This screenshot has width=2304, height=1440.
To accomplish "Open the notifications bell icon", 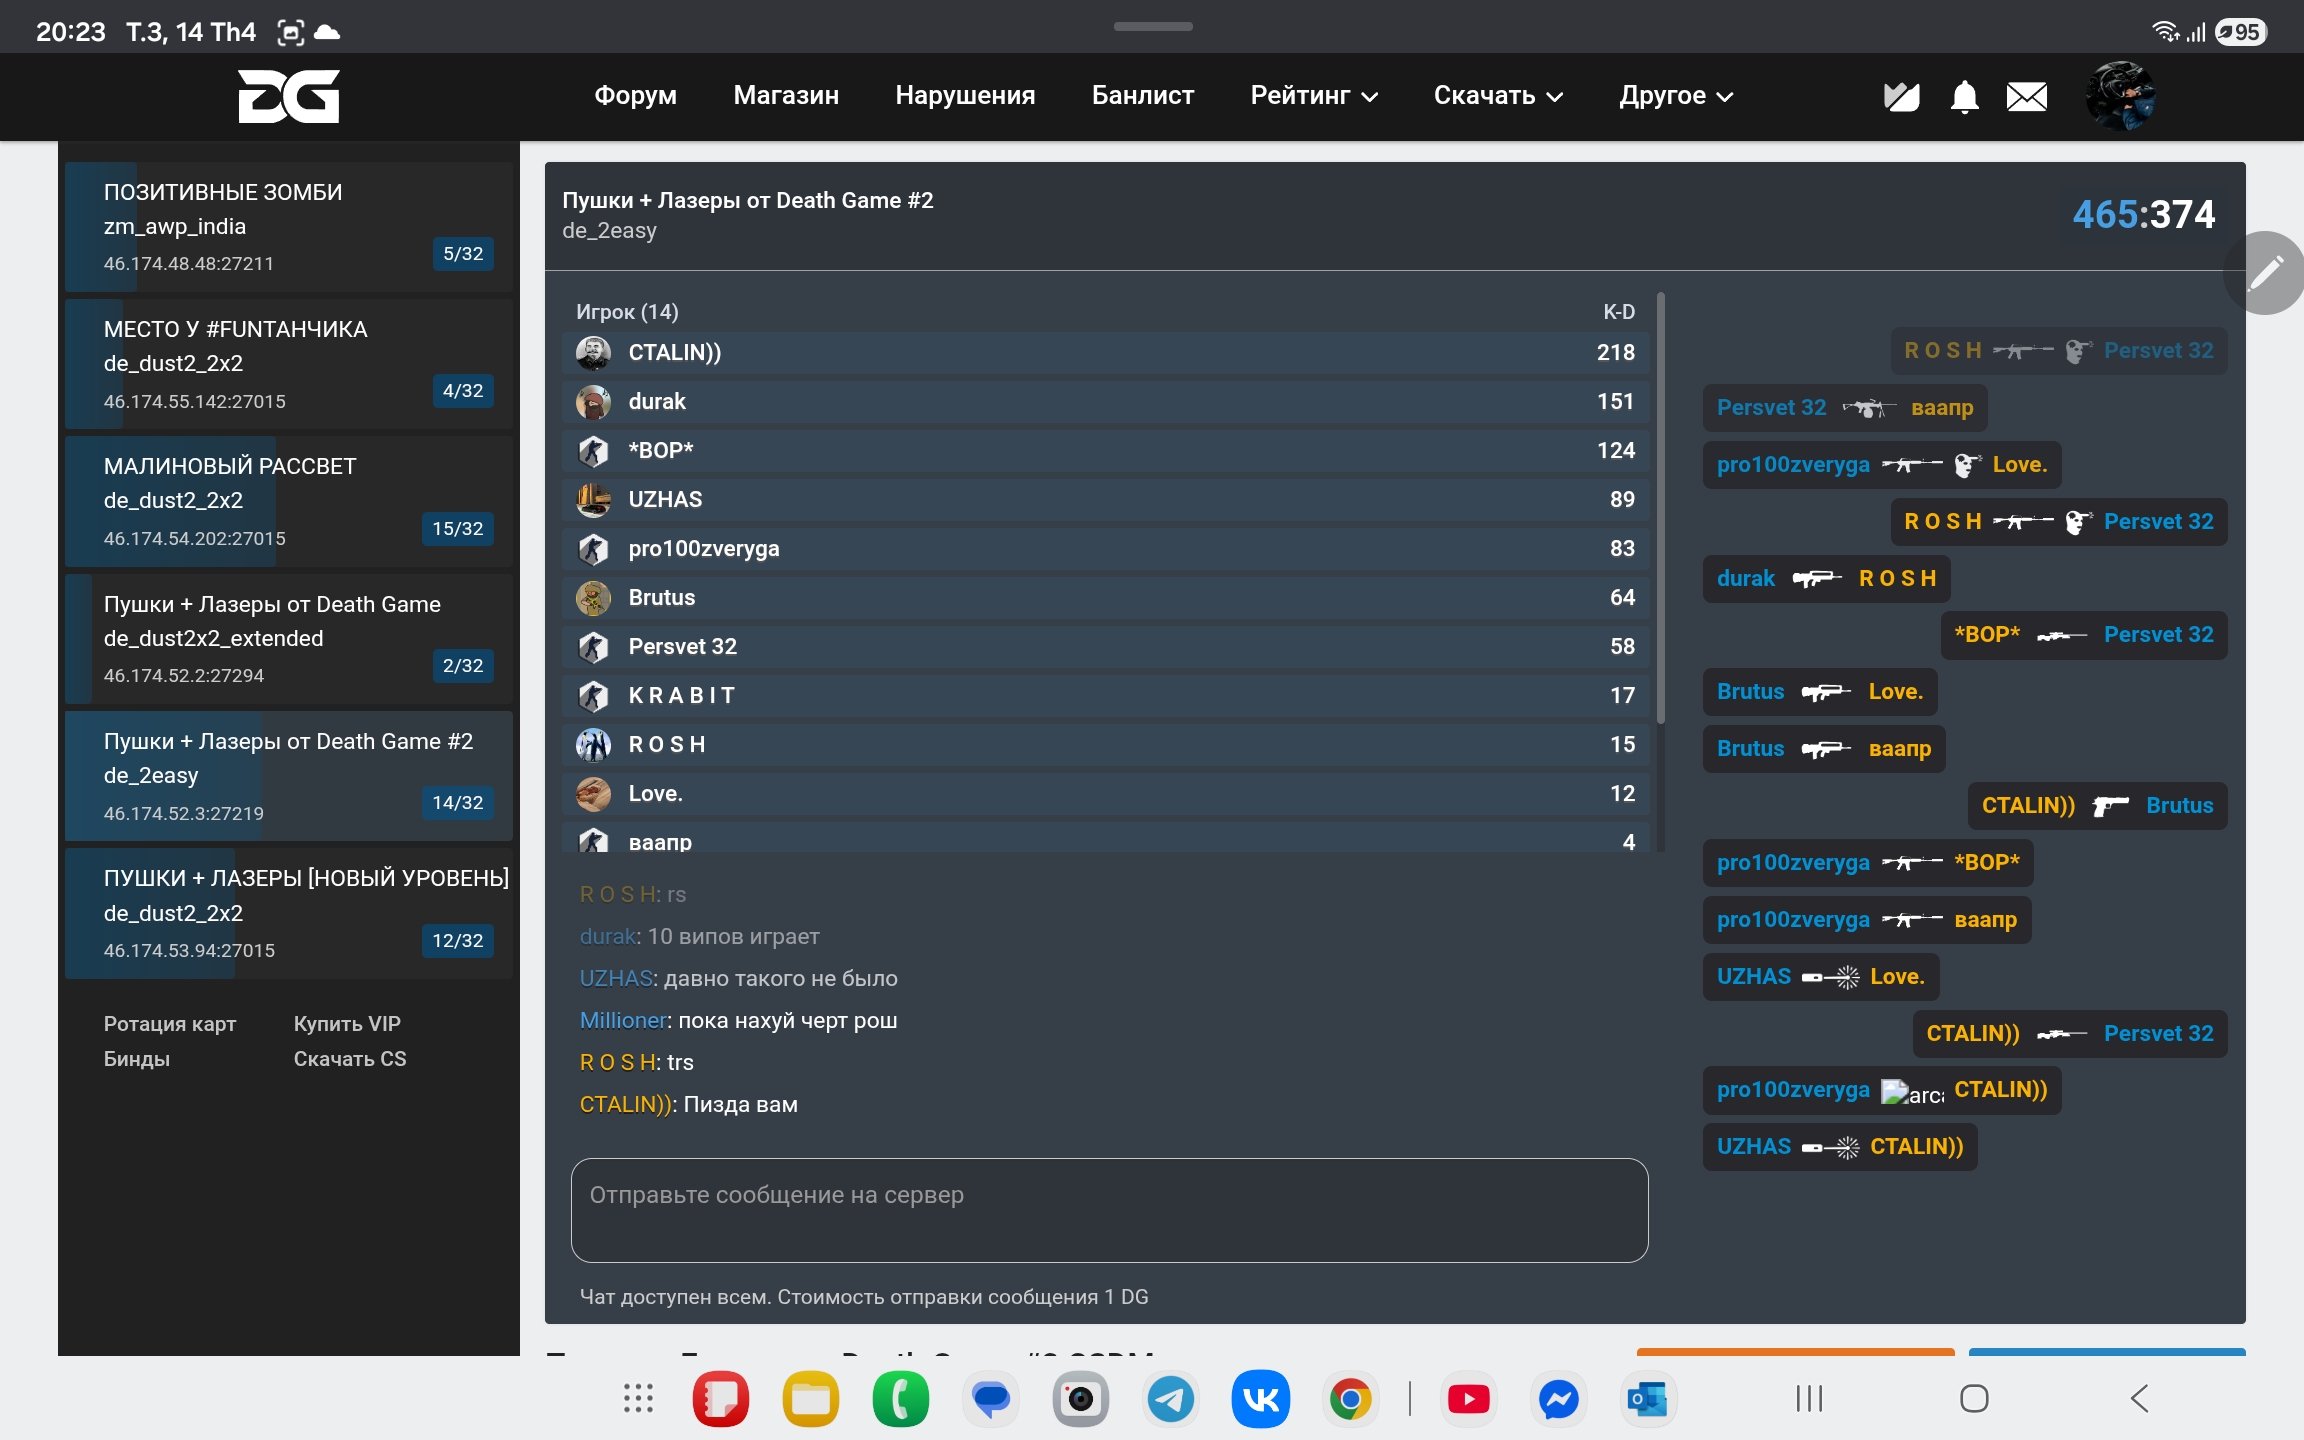I will pos(1964,97).
